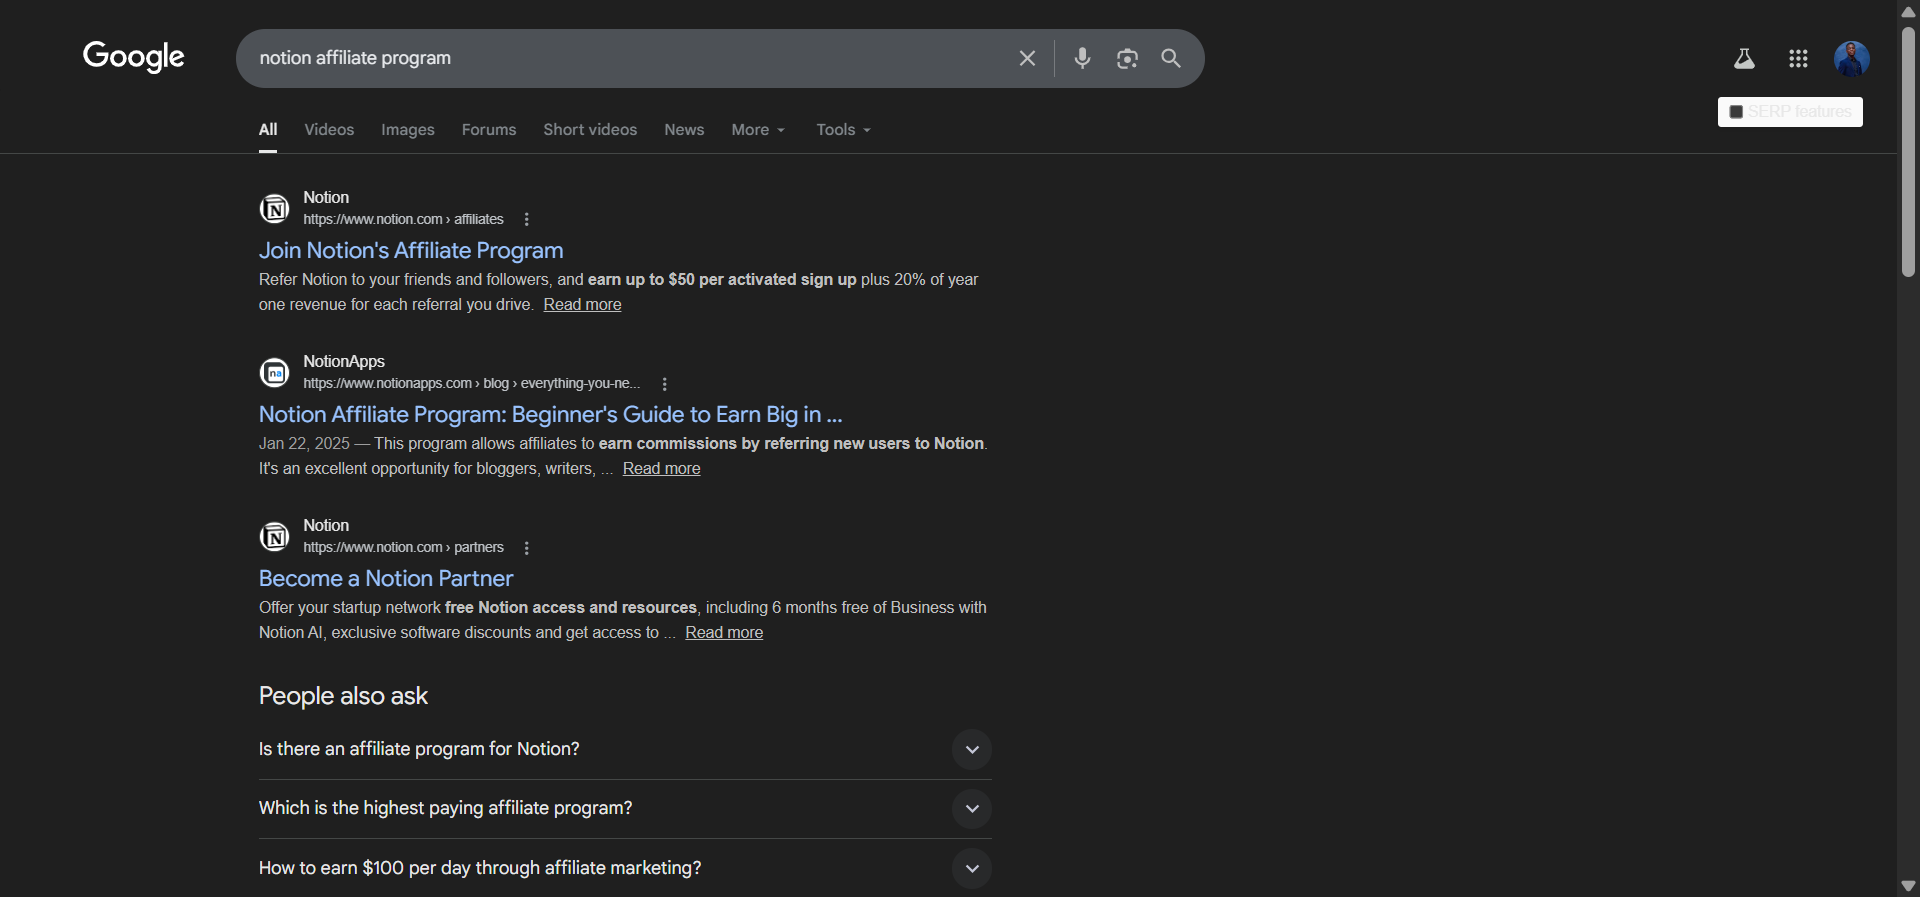The height and width of the screenshot is (897, 1920).
Task: Click the scrollbar up arrow
Action: [1908, 11]
